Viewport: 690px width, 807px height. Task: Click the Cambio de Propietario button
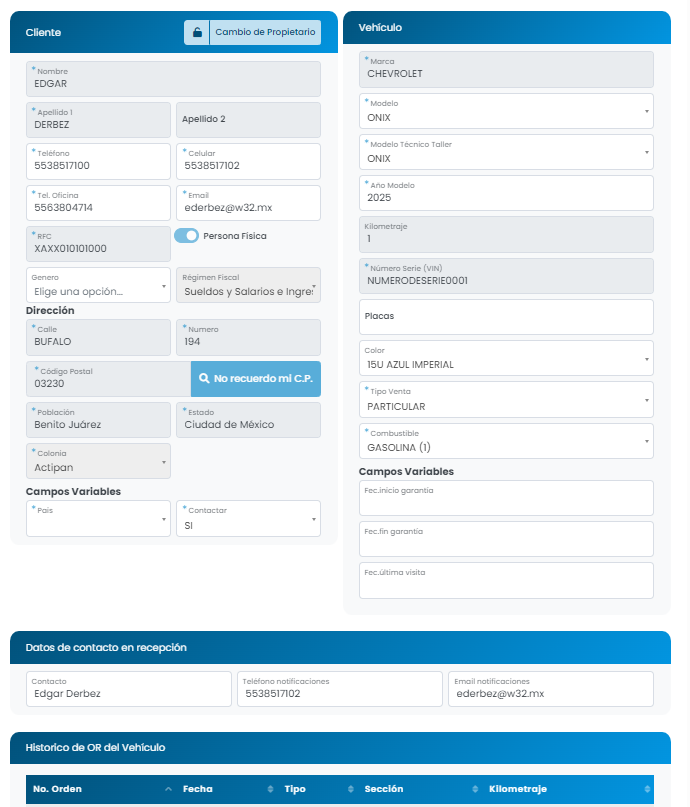(265, 33)
